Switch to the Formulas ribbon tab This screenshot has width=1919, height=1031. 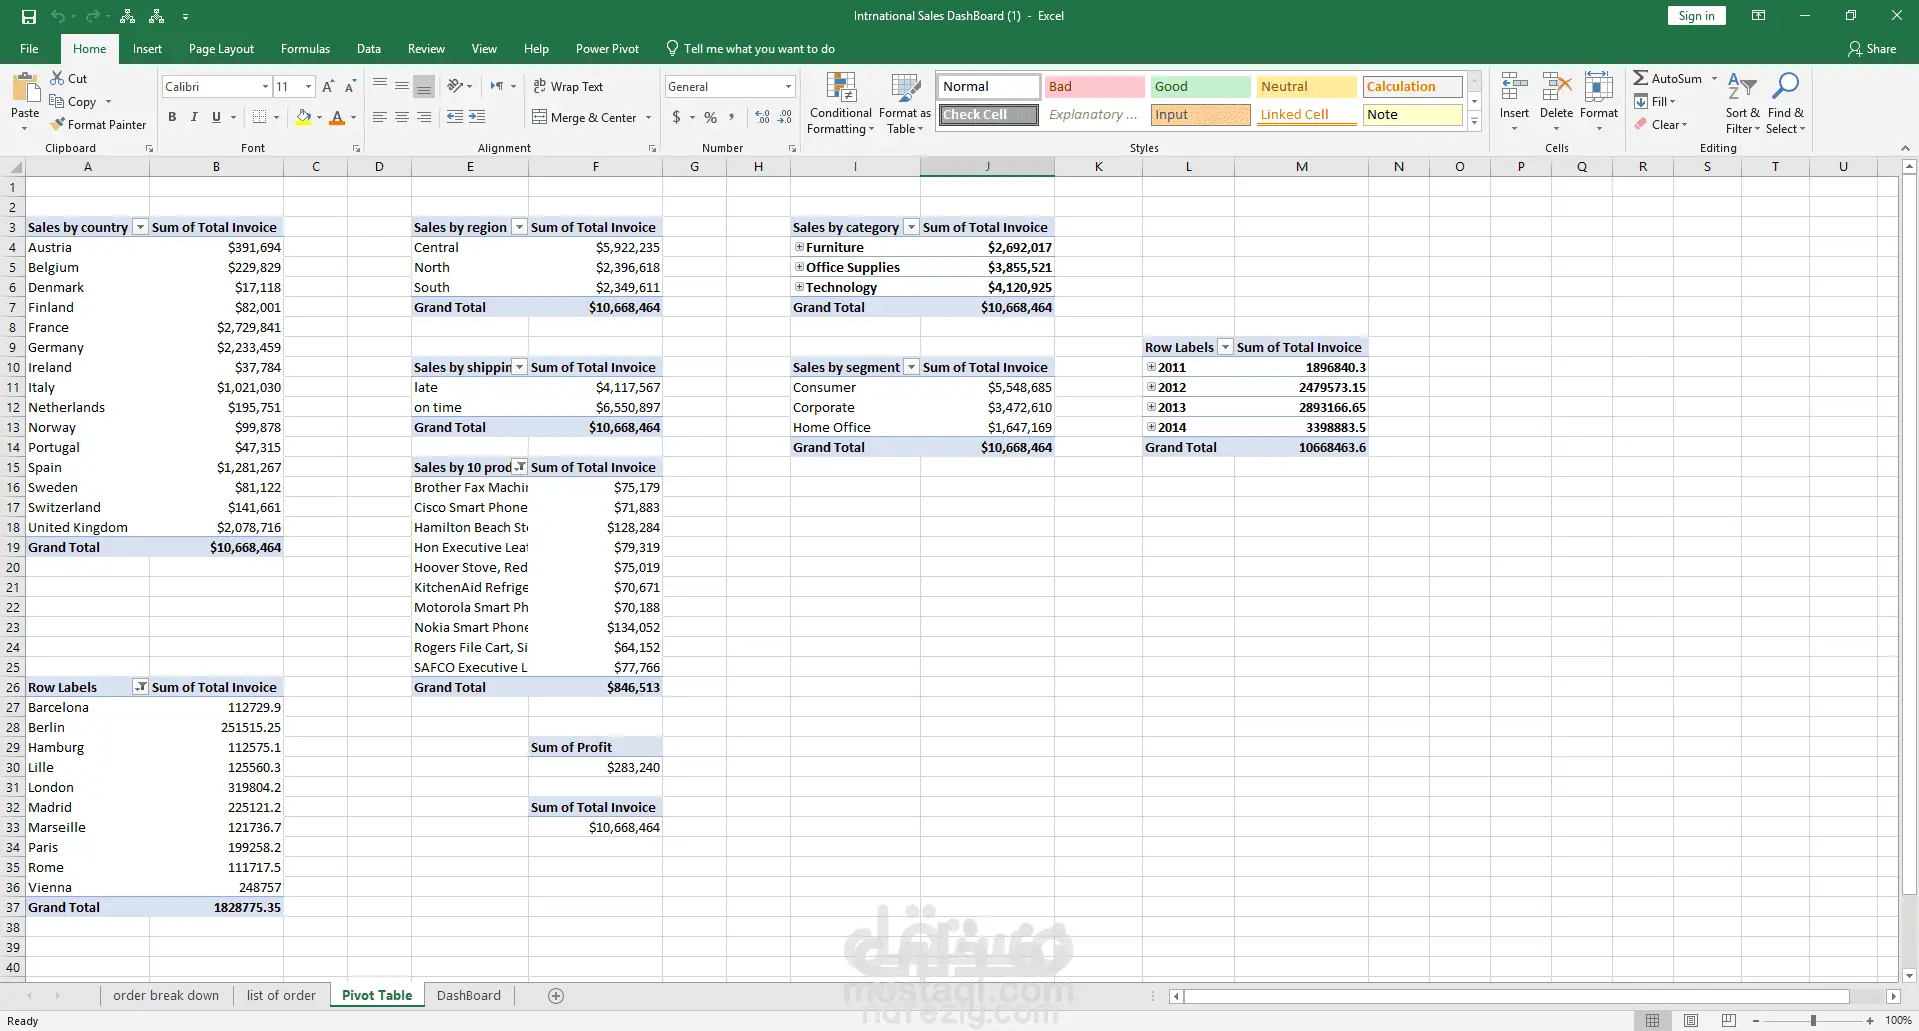click(x=305, y=49)
